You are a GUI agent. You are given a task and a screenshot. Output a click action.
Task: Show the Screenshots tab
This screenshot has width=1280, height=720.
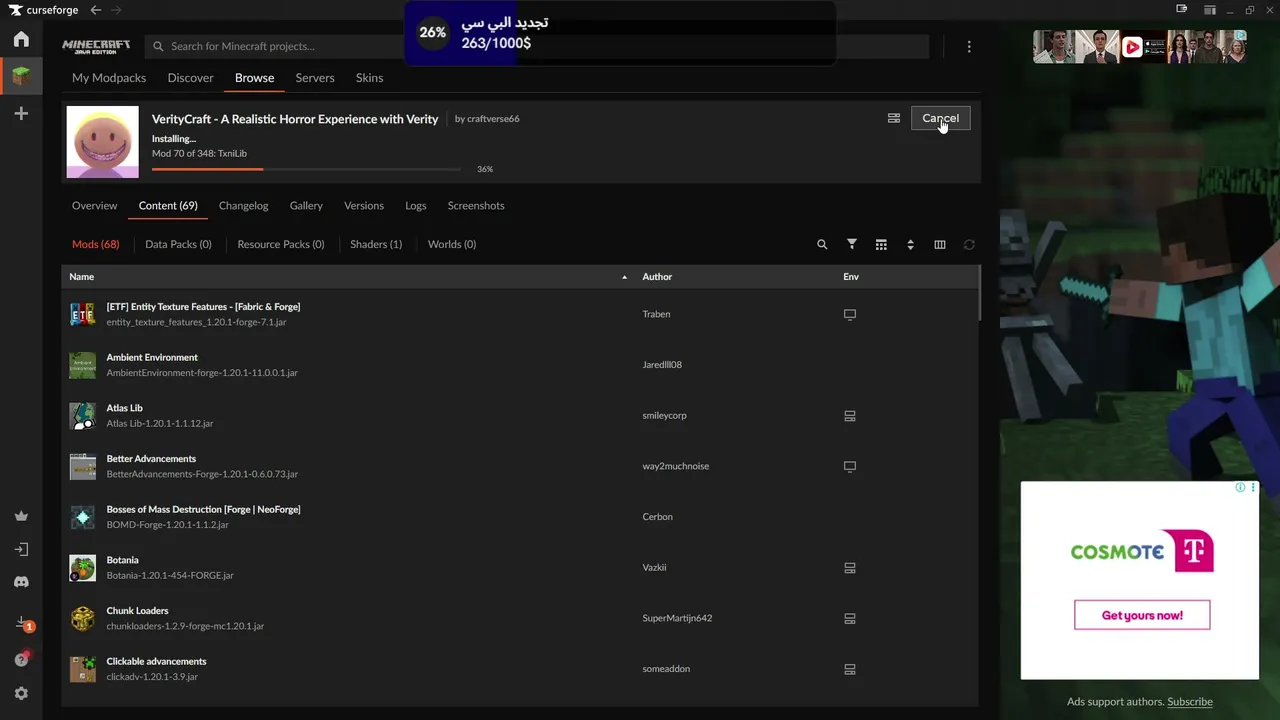(x=476, y=206)
